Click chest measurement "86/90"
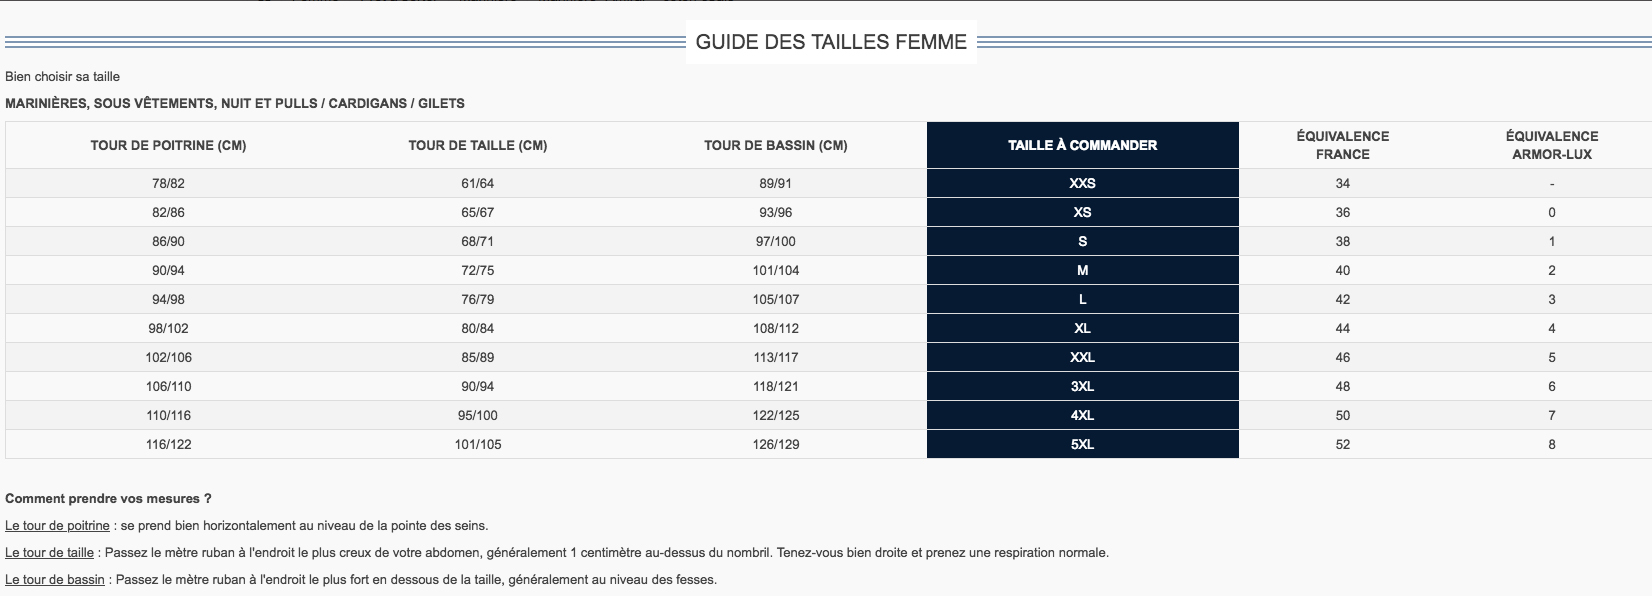The image size is (1652, 596). click(168, 241)
